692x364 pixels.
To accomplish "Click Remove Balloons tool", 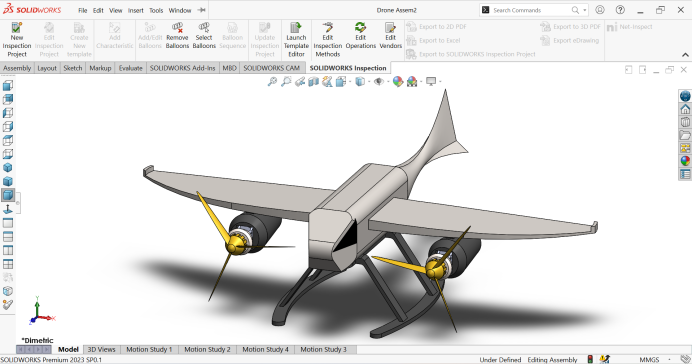I will (177, 36).
